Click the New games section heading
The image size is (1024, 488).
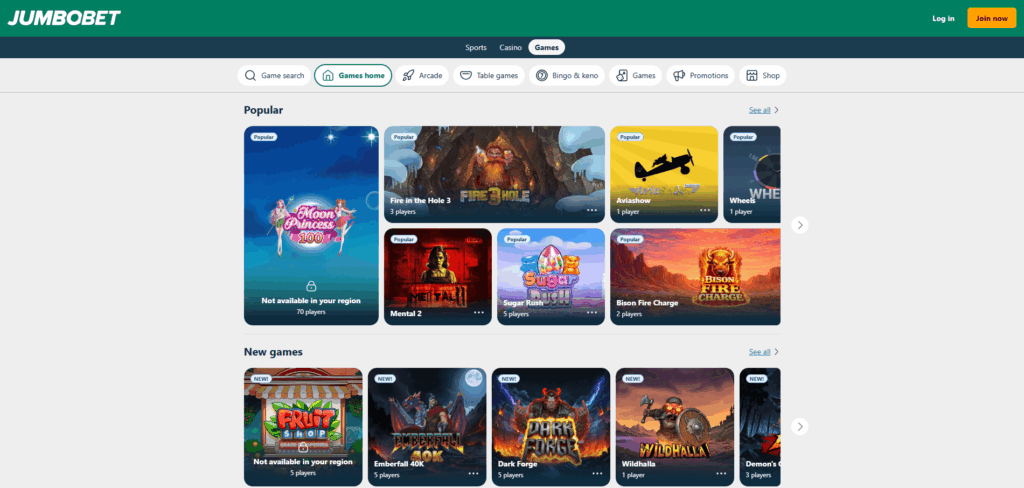[x=273, y=352]
